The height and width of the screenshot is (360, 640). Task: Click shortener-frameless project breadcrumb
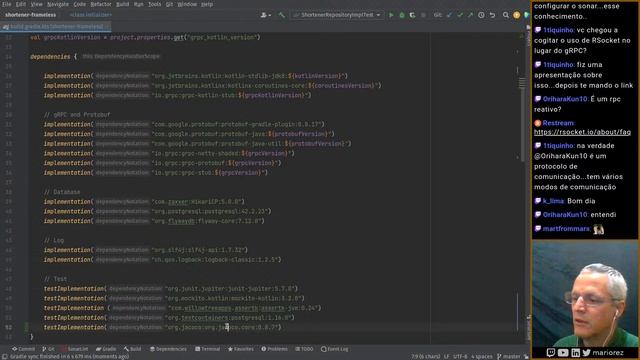[x=31, y=15]
